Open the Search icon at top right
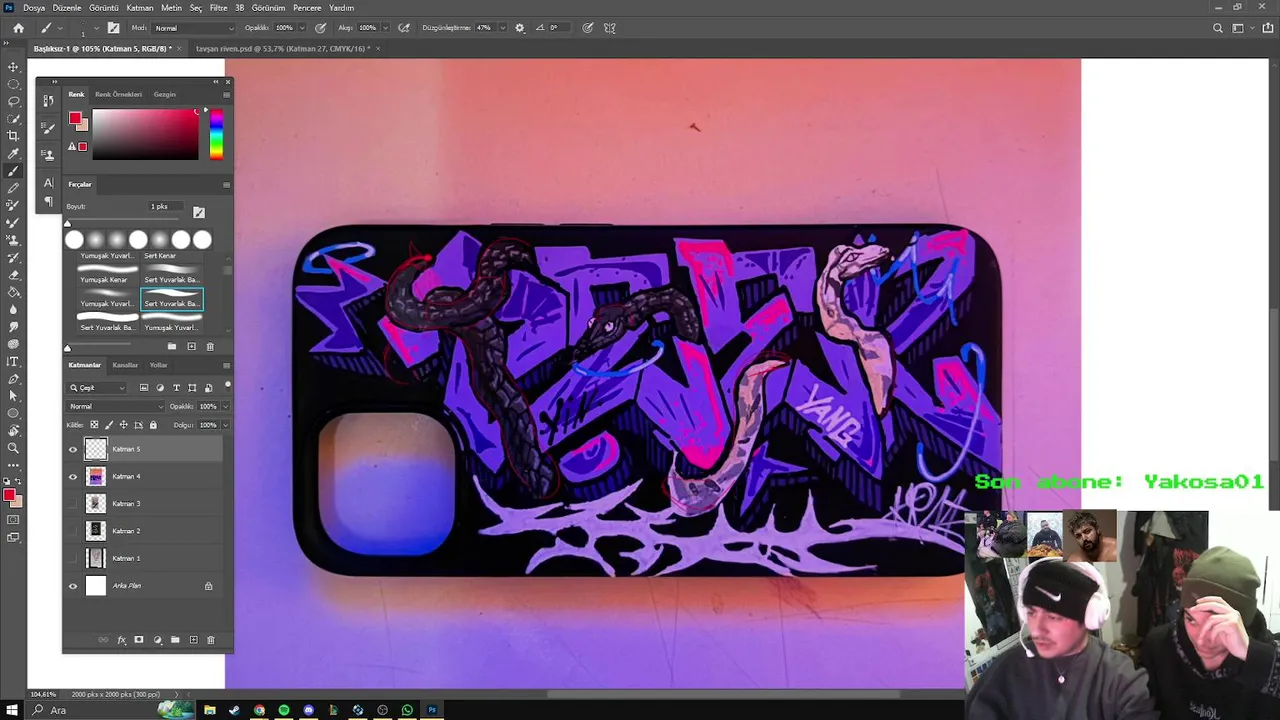Screen dimensions: 1280x720 (1217, 28)
